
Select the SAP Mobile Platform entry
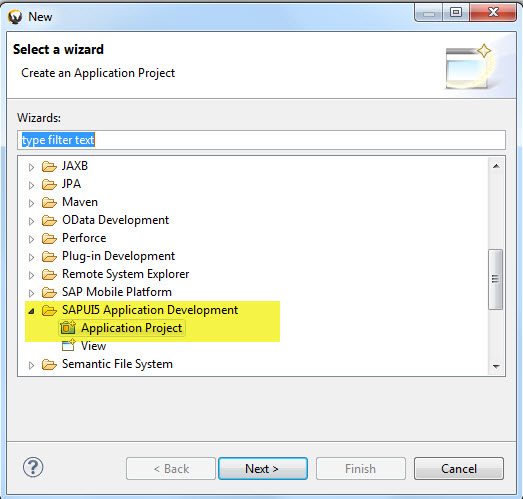117,292
